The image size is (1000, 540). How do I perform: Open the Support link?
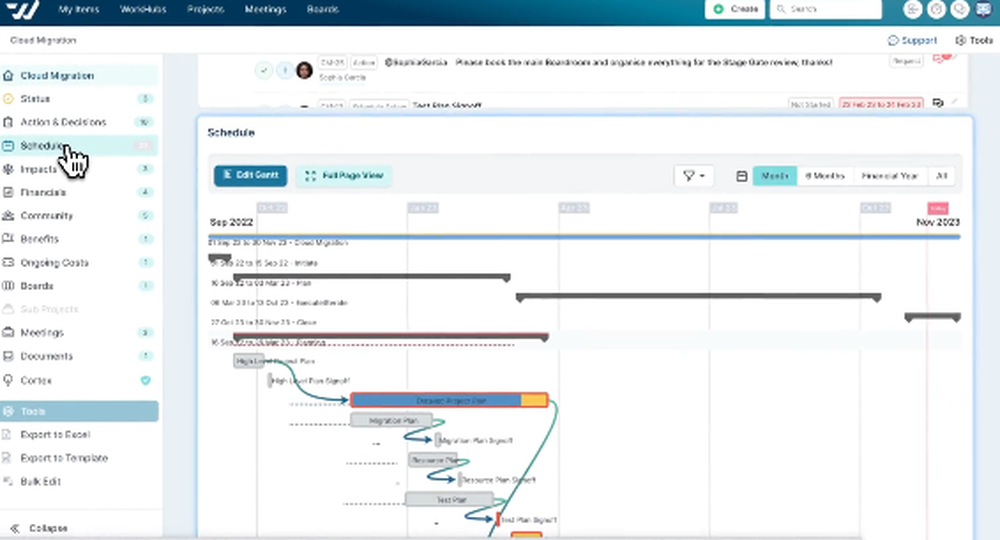click(912, 40)
